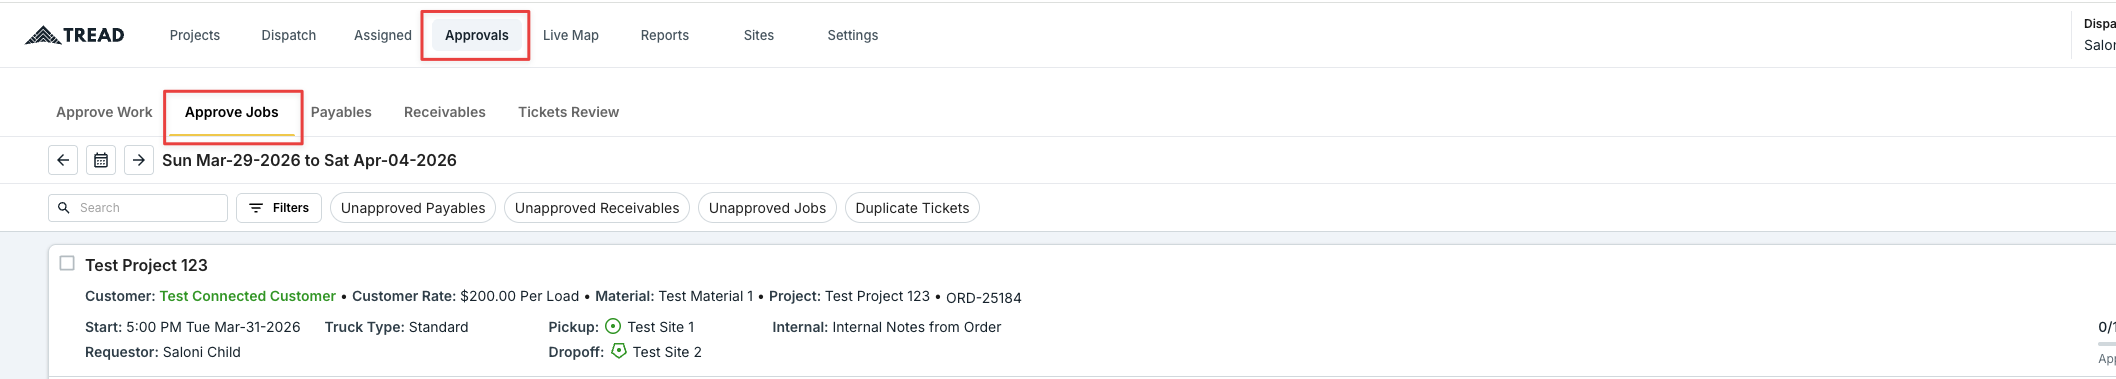Open the calendar date picker icon
This screenshot has height=379, width=2116.
pos(101,160)
